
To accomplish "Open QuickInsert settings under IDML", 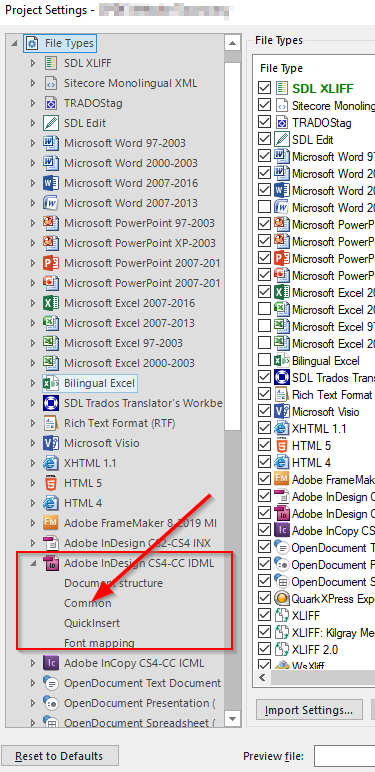I will coord(92,623).
